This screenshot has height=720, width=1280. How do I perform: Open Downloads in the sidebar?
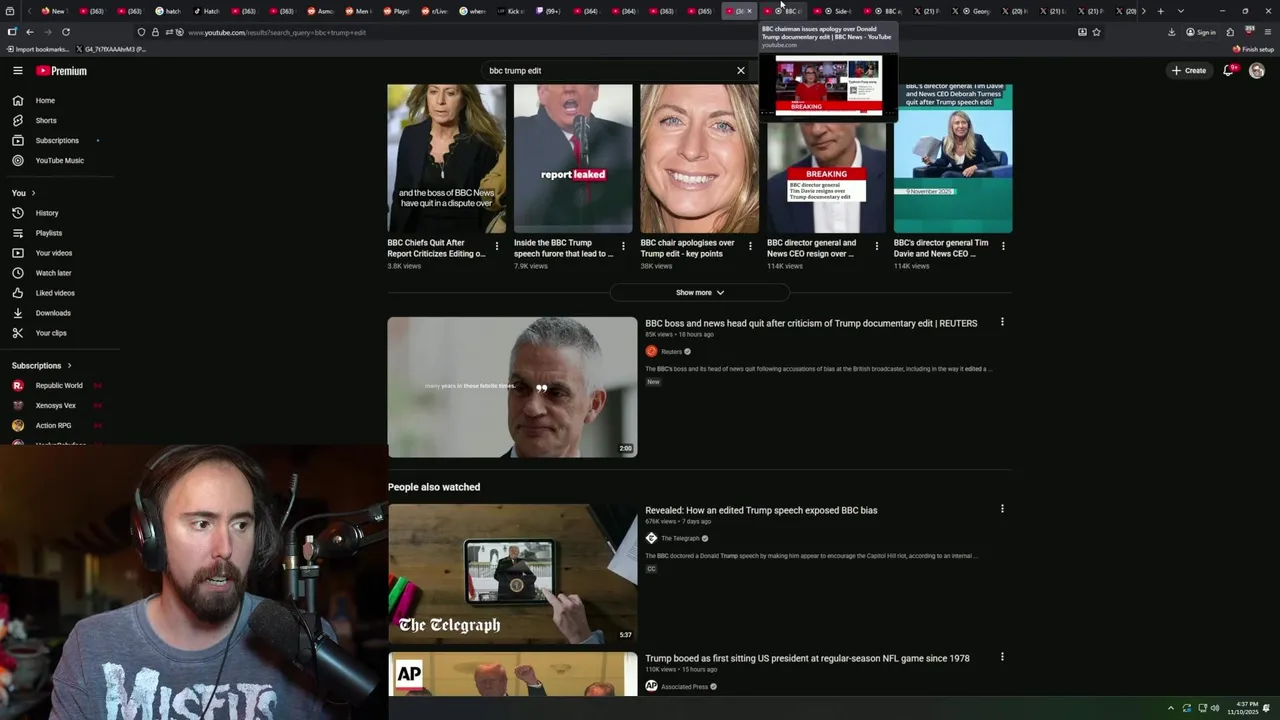point(53,313)
